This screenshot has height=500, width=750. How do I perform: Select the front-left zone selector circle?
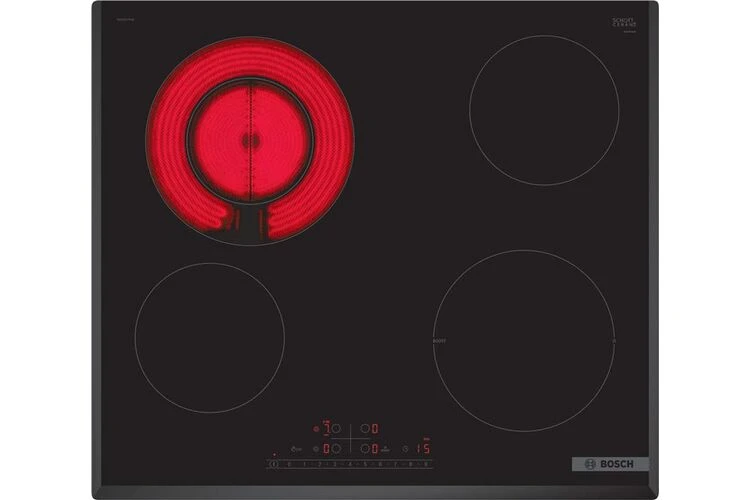coord(336,449)
